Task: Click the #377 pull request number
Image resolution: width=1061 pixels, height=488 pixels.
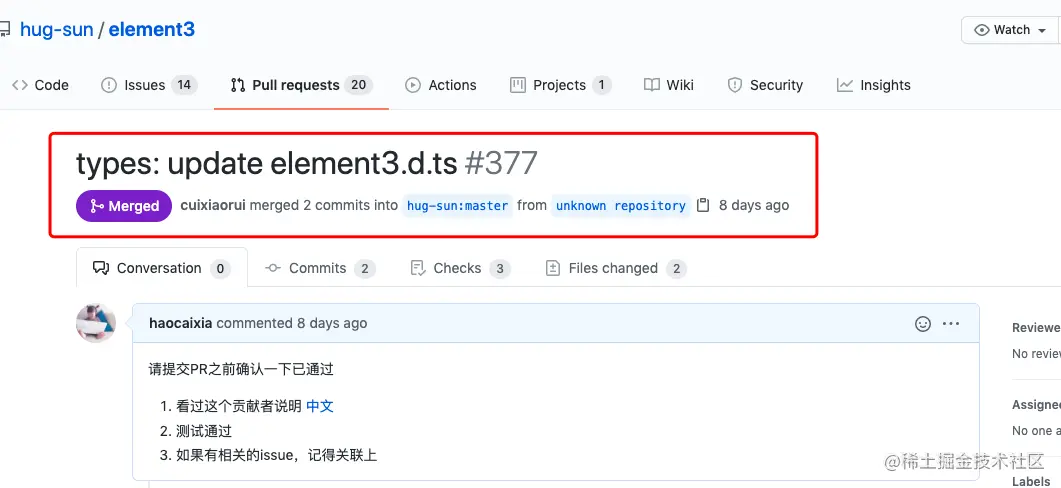Action: (501, 163)
